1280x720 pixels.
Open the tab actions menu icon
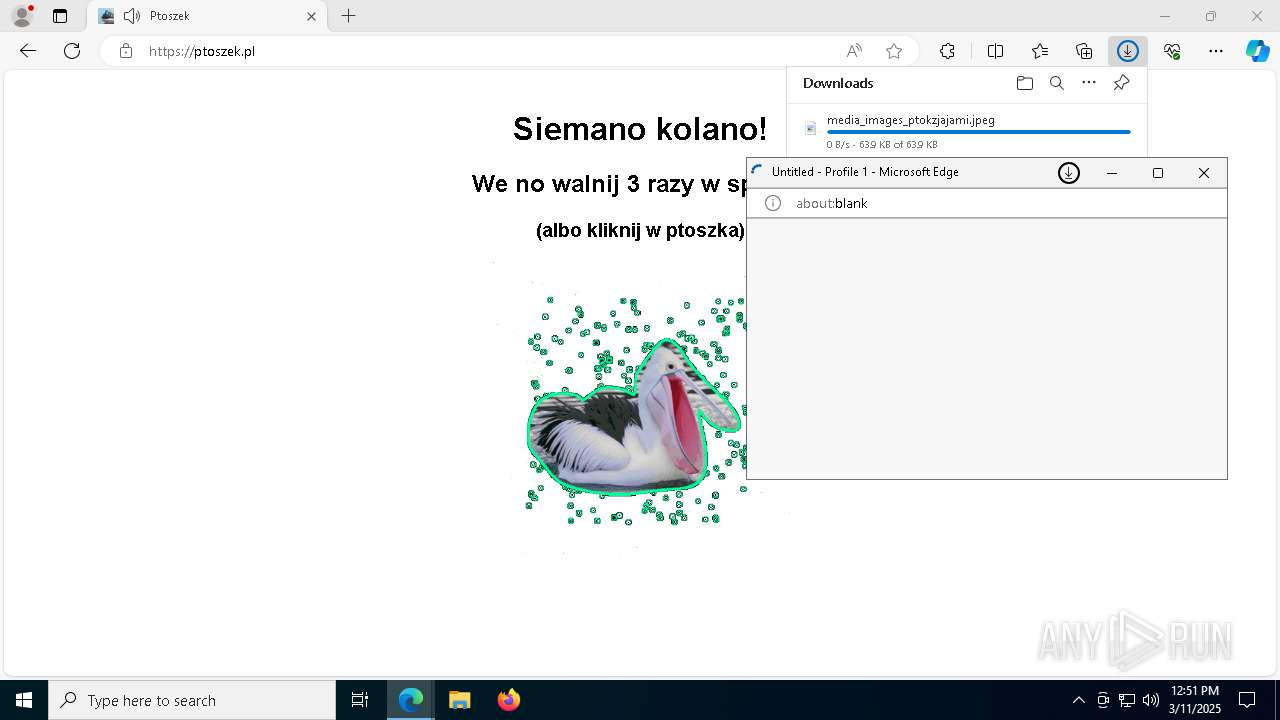pos(60,16)
